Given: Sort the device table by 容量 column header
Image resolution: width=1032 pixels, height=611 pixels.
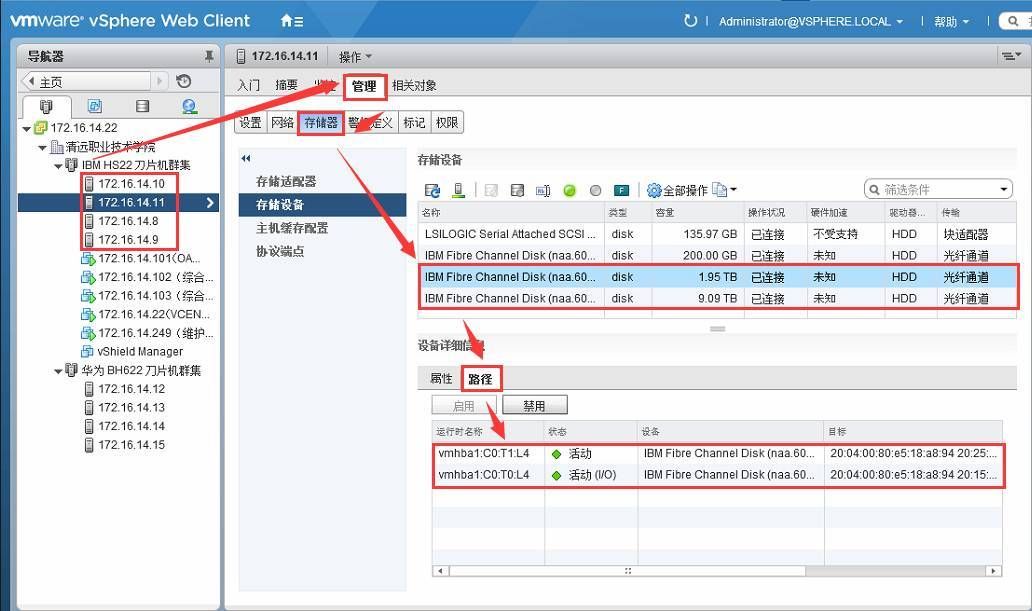Looking at the screenshot, I should [698, 213].
